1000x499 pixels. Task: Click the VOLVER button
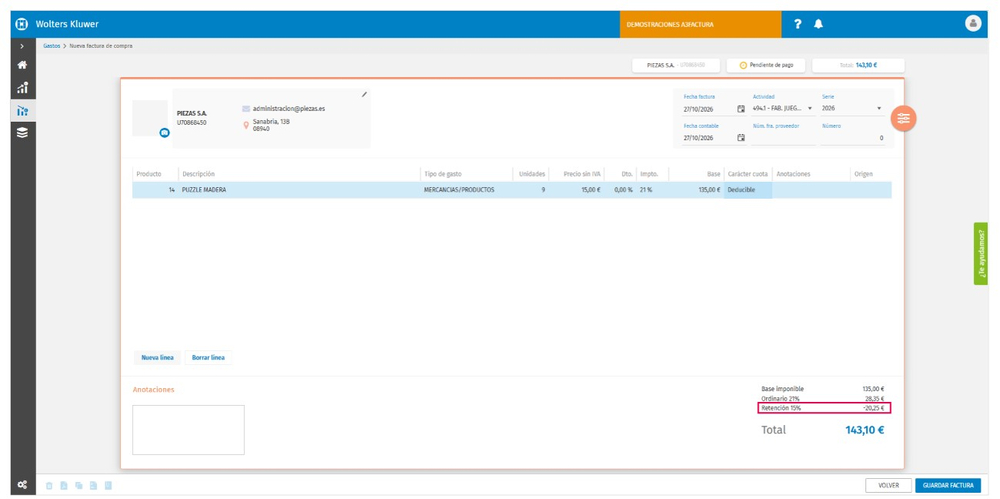click(888, 485)
